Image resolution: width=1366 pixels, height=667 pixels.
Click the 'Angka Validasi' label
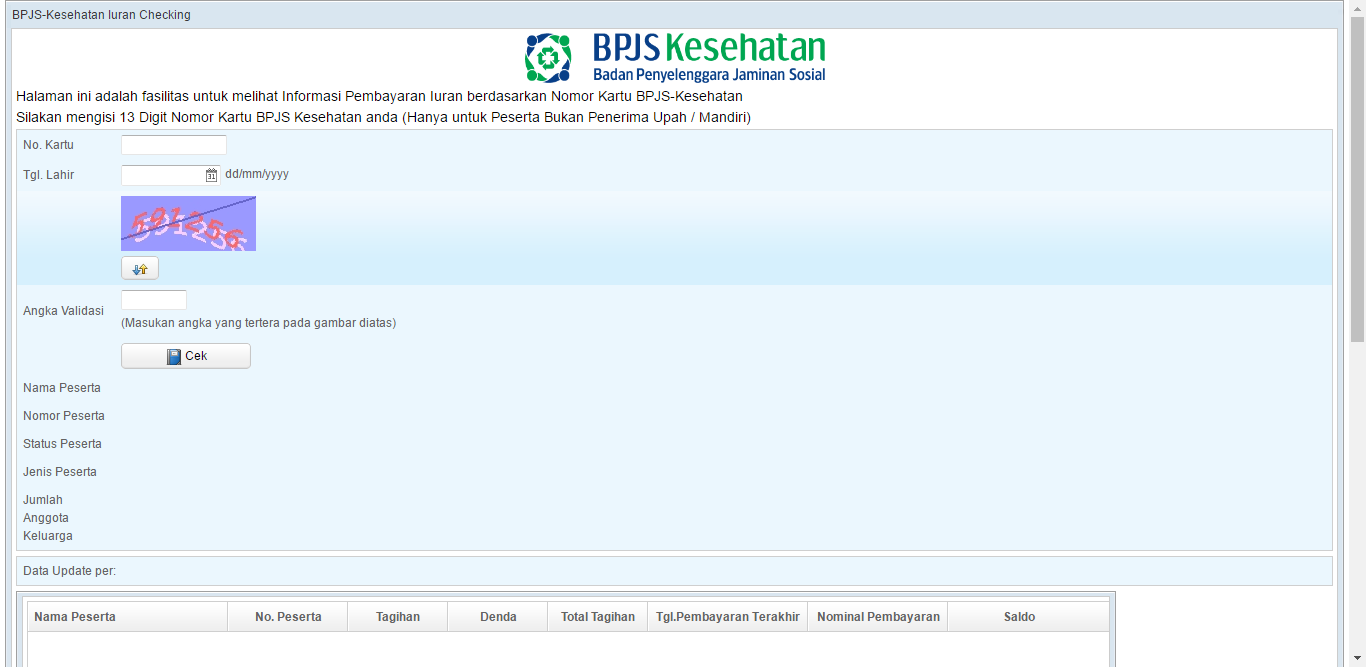click(x=63, y=311)
